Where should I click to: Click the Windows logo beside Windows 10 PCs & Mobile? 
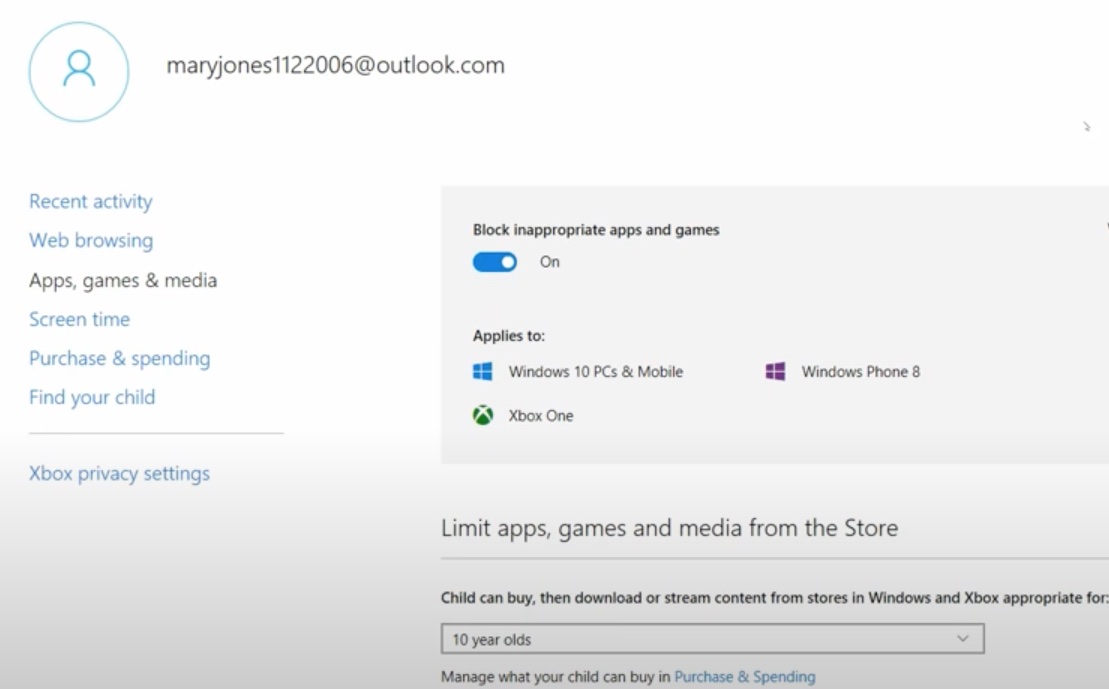point(481,371)
